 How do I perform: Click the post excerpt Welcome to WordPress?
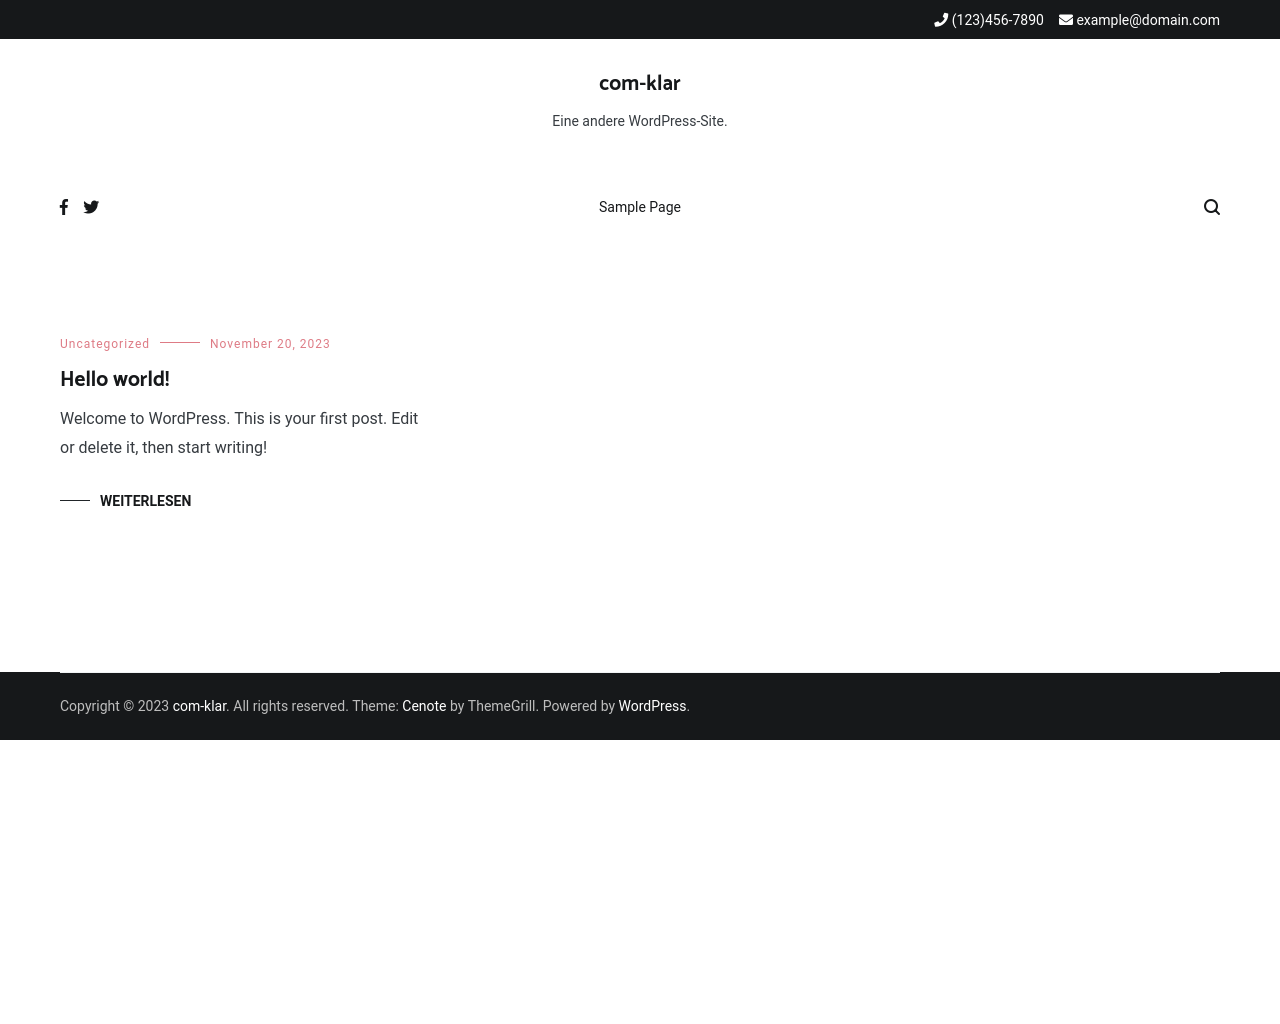[x=239, y=433]
